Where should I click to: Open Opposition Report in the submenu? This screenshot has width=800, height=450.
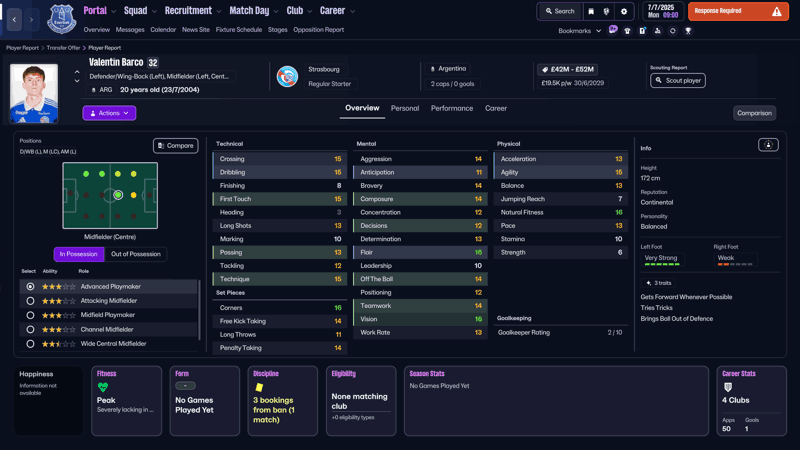tap(318, 30)
